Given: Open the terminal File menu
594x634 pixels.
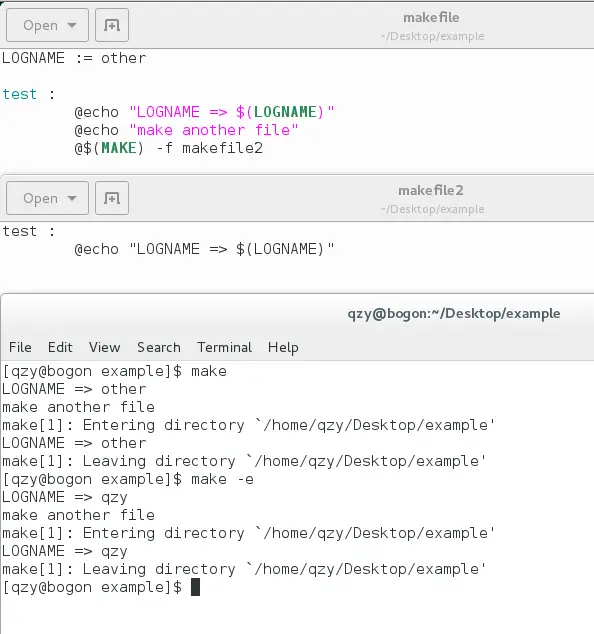Looking at the screenshot, I should coord(20,347).
